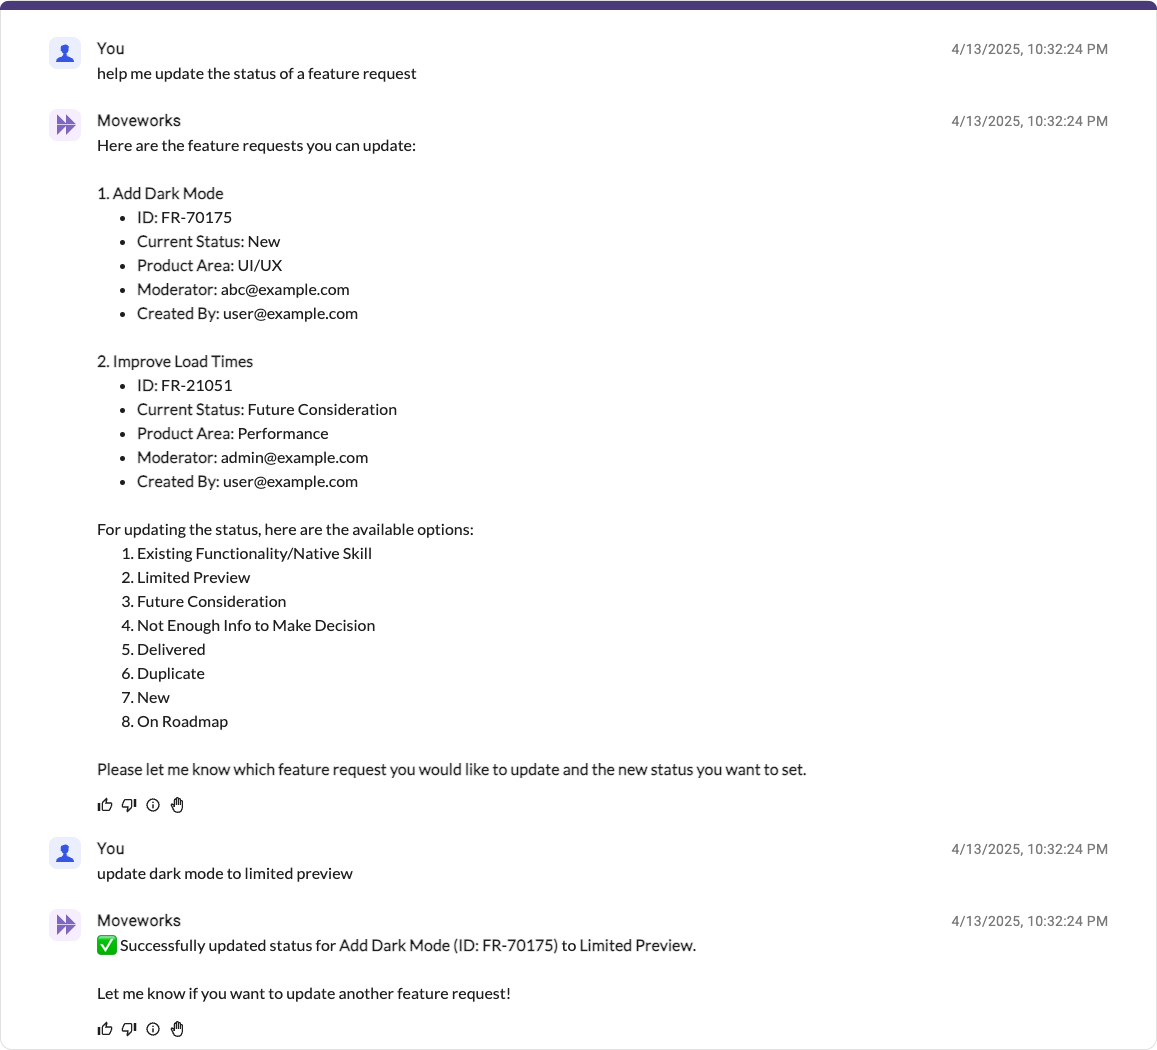Click 'Current Status: Future Consideration' bullet
This screenshot has height=1050, width=1157.
pos(266,410)
